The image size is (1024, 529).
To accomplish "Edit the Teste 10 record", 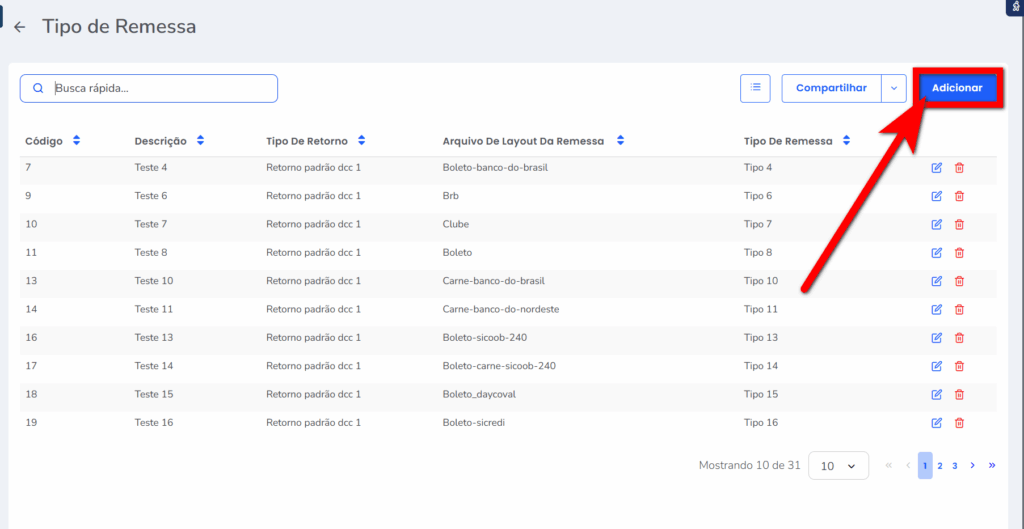I will tap(937, 281).
